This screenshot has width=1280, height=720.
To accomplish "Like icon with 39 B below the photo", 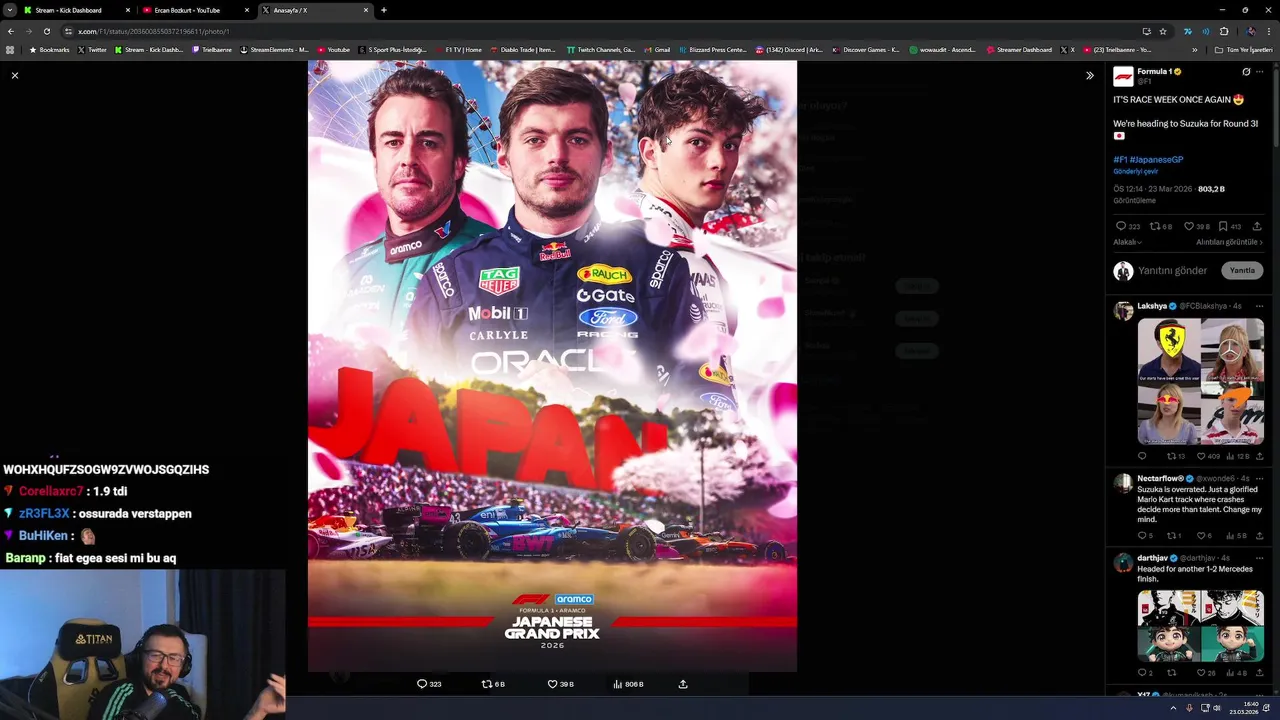I will pyautogui.click(x=552, y=684).
